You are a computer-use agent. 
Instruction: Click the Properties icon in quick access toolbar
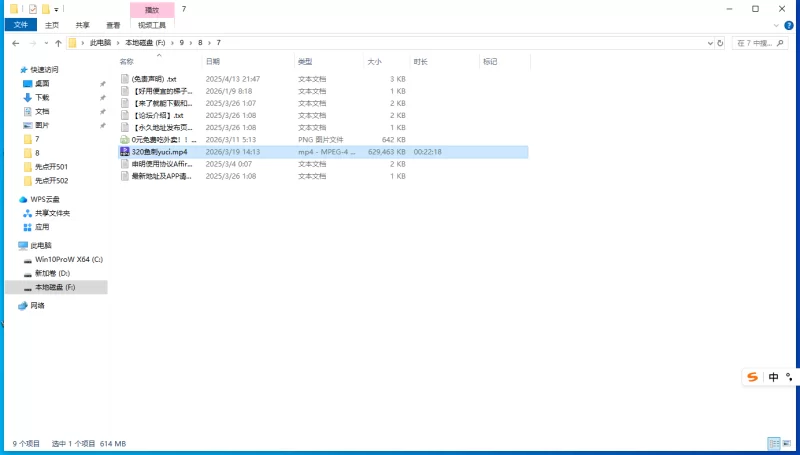click(33, 8)
